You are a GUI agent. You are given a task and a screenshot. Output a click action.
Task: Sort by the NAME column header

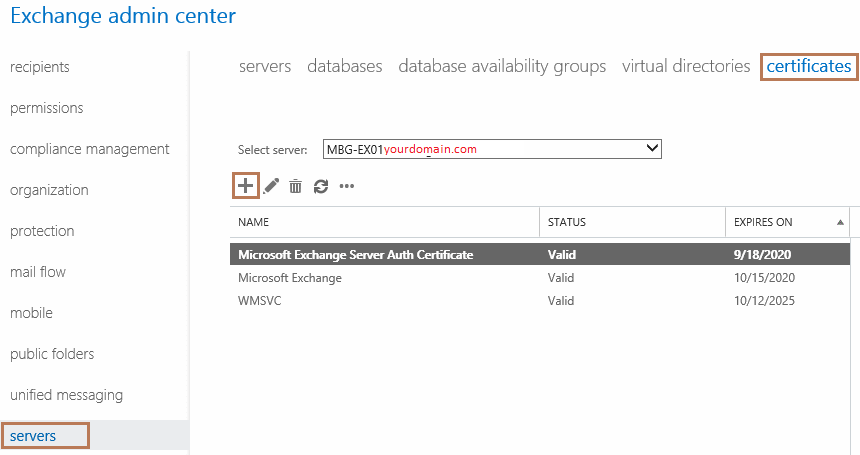pos(253,222)
